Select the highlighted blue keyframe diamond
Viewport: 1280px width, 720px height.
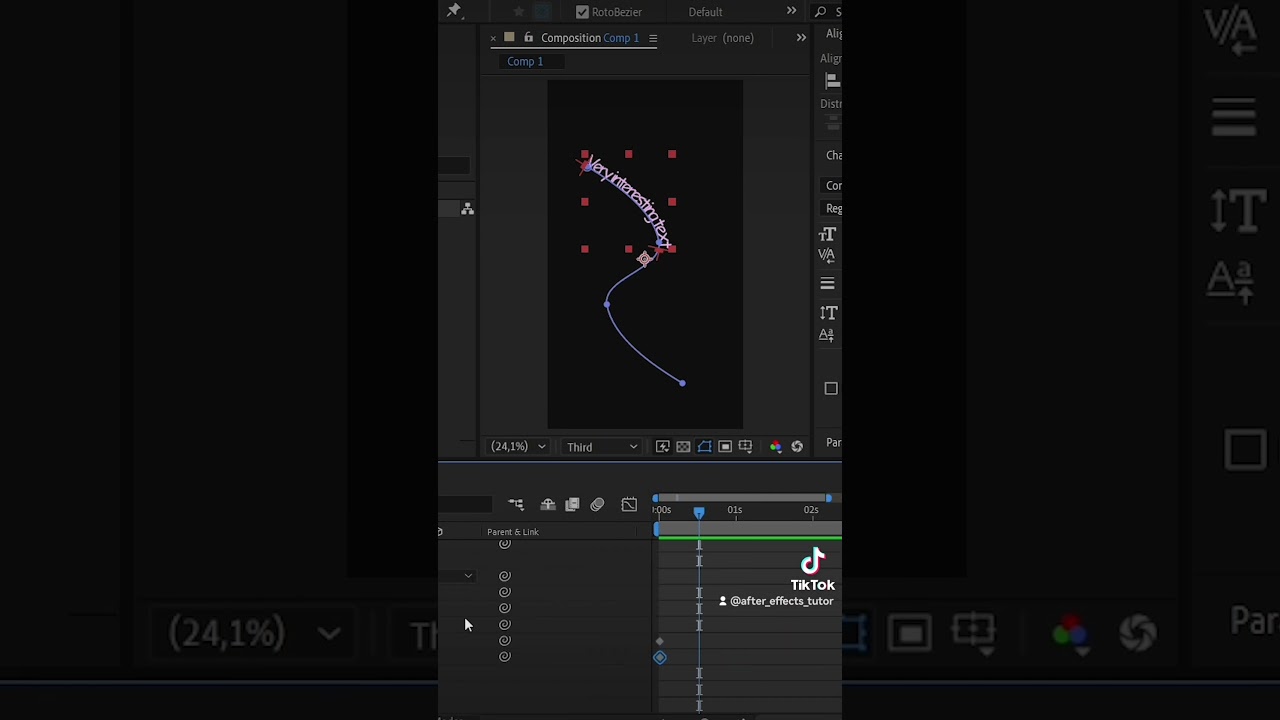click(660, 657)
